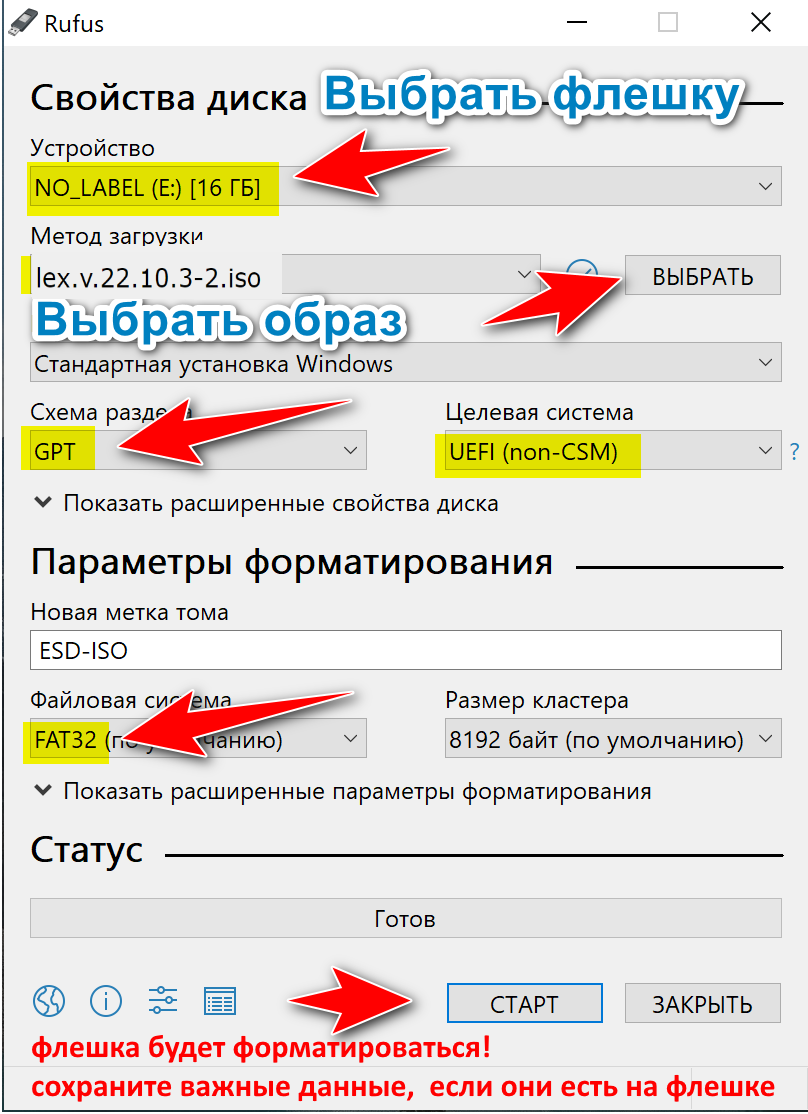Open the 8192 байт cluster size dropdown
Screen dimensions: 808x1114
(x=613, y=739)
